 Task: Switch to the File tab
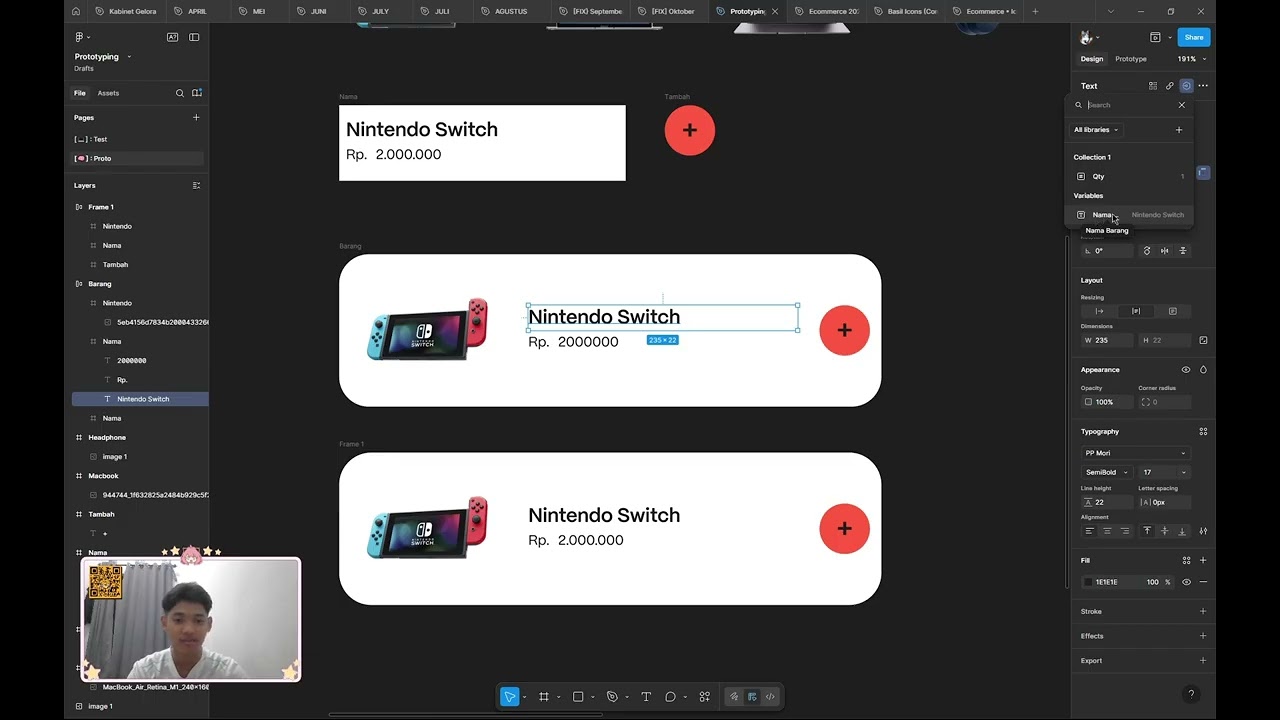coord(80,93)
